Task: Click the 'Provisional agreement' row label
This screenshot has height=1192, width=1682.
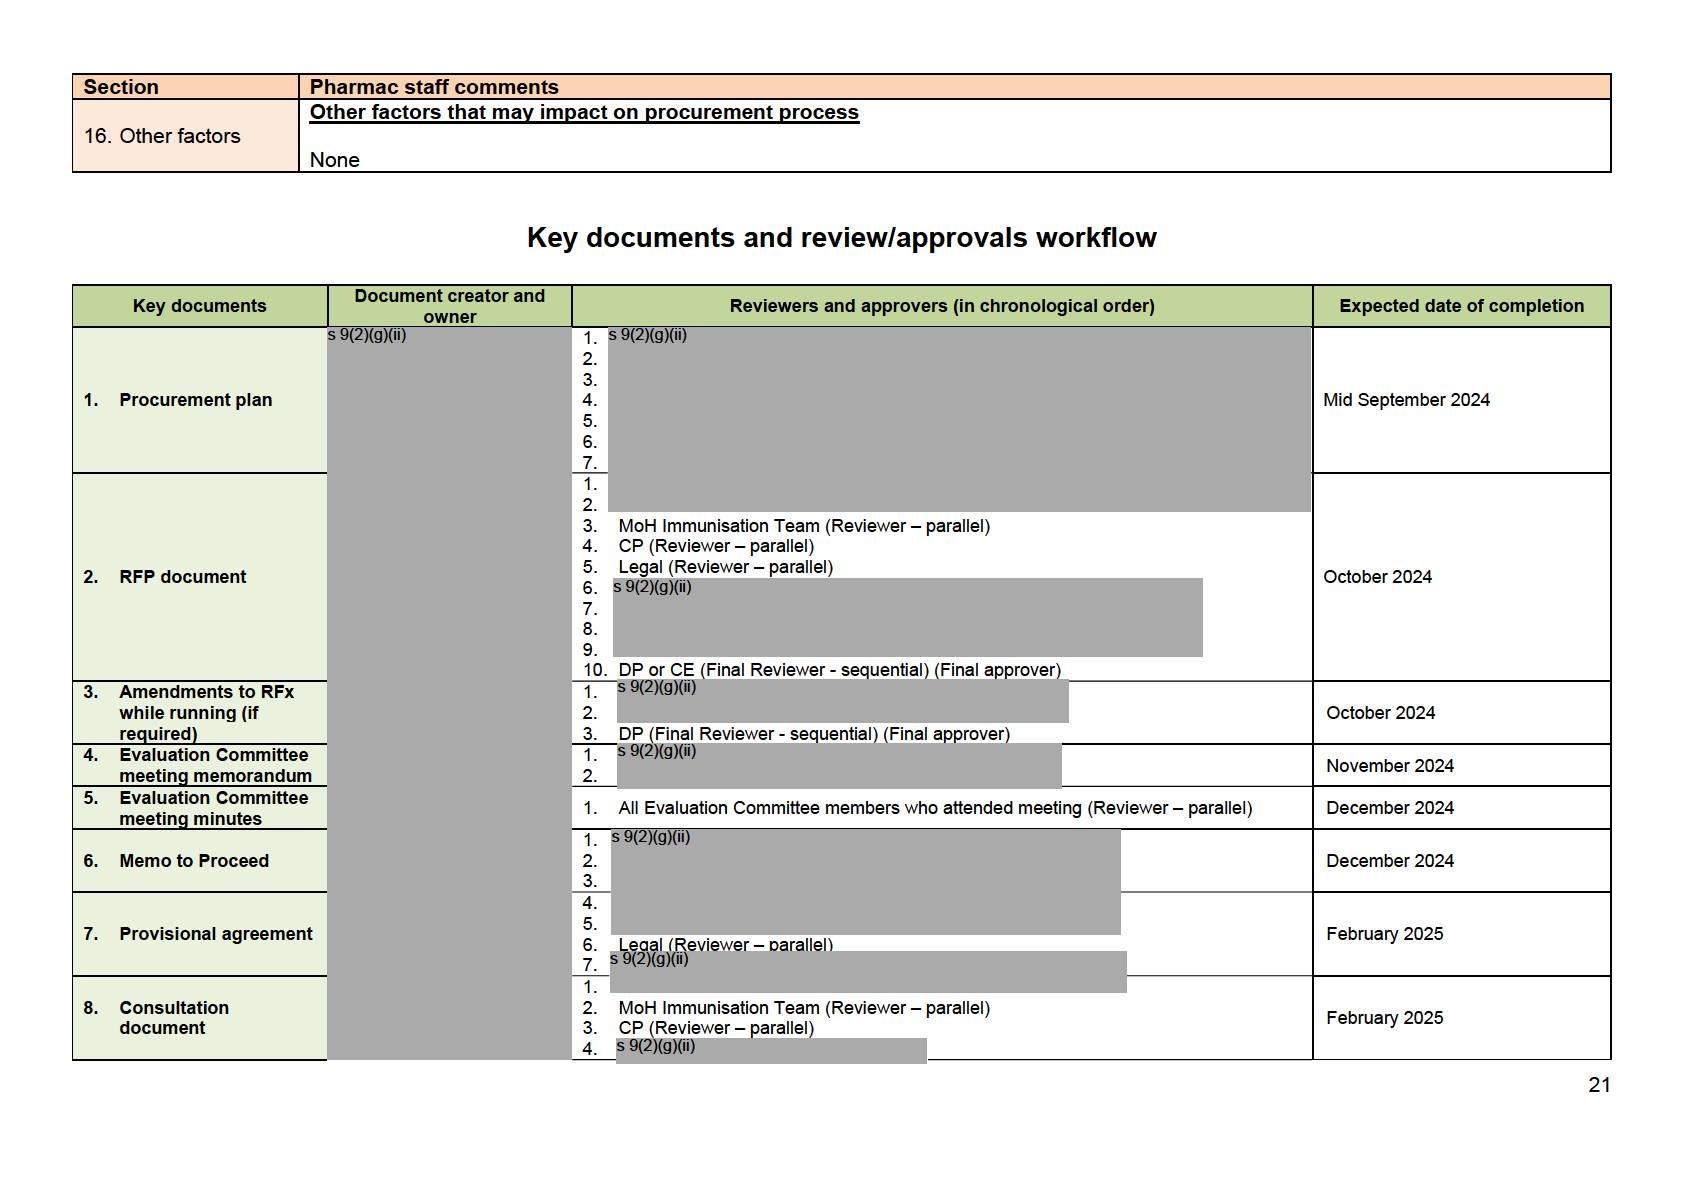Action: coord(215,934)
